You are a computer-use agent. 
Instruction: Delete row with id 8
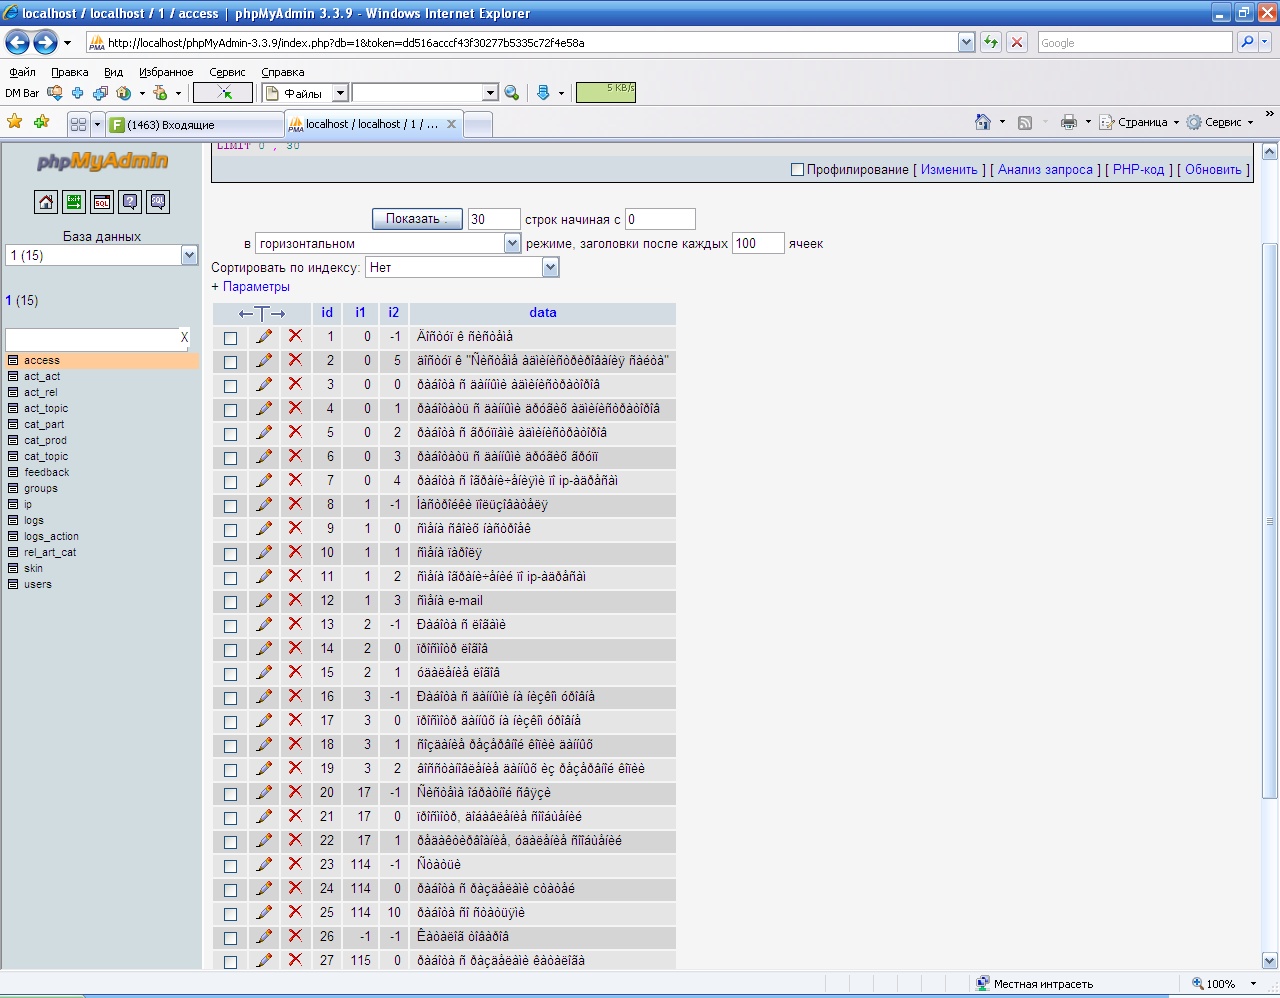click(x=295, y=505)
